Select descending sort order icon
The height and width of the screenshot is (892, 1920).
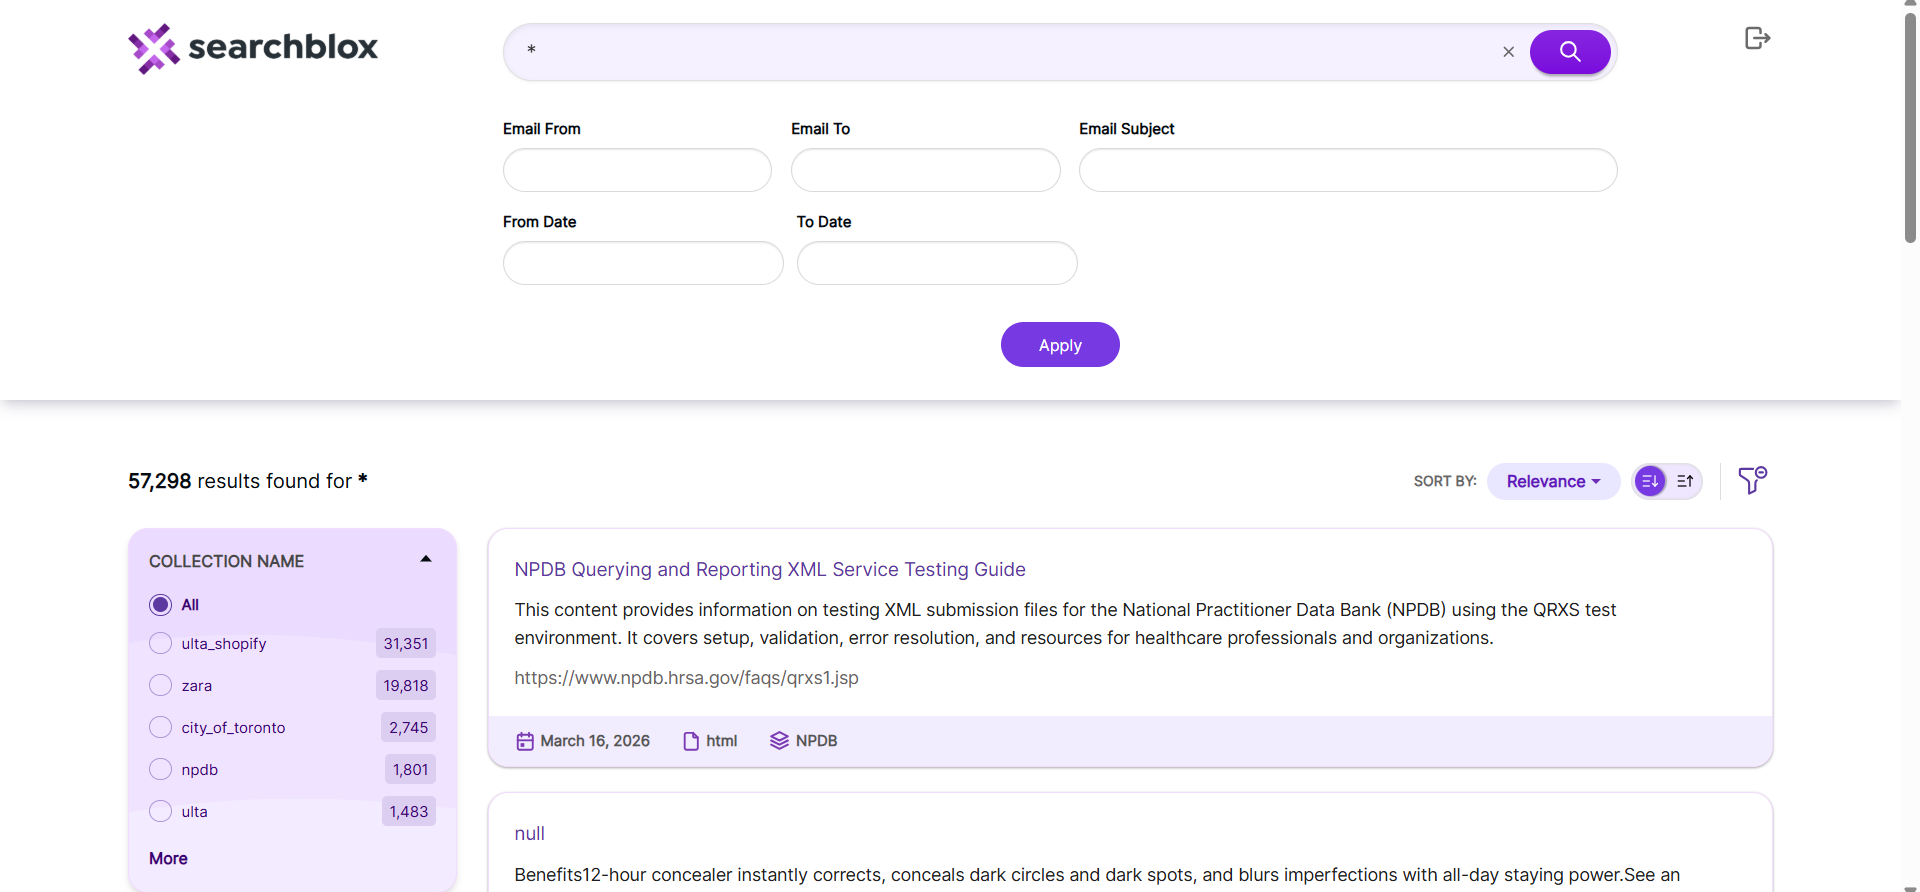click(1650, 481)
